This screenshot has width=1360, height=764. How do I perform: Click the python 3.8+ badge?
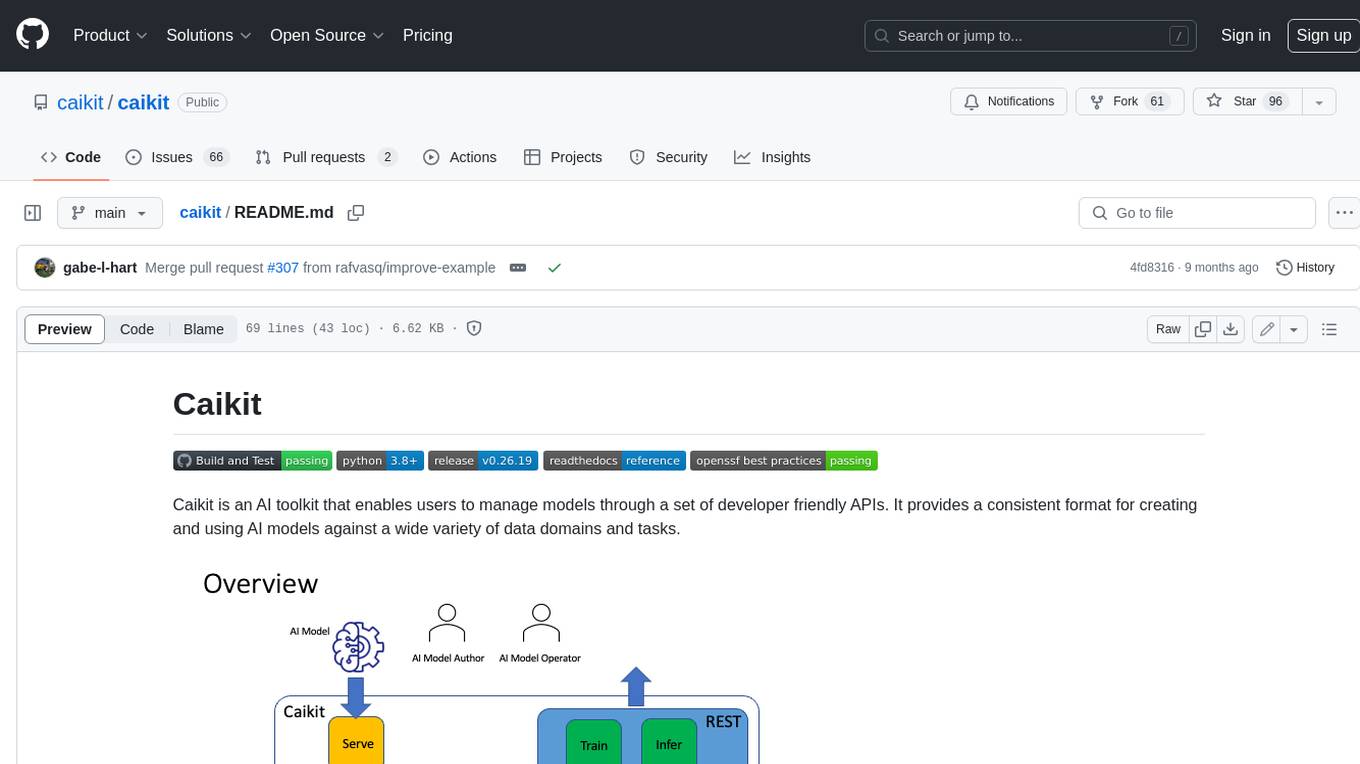point(380,461)
